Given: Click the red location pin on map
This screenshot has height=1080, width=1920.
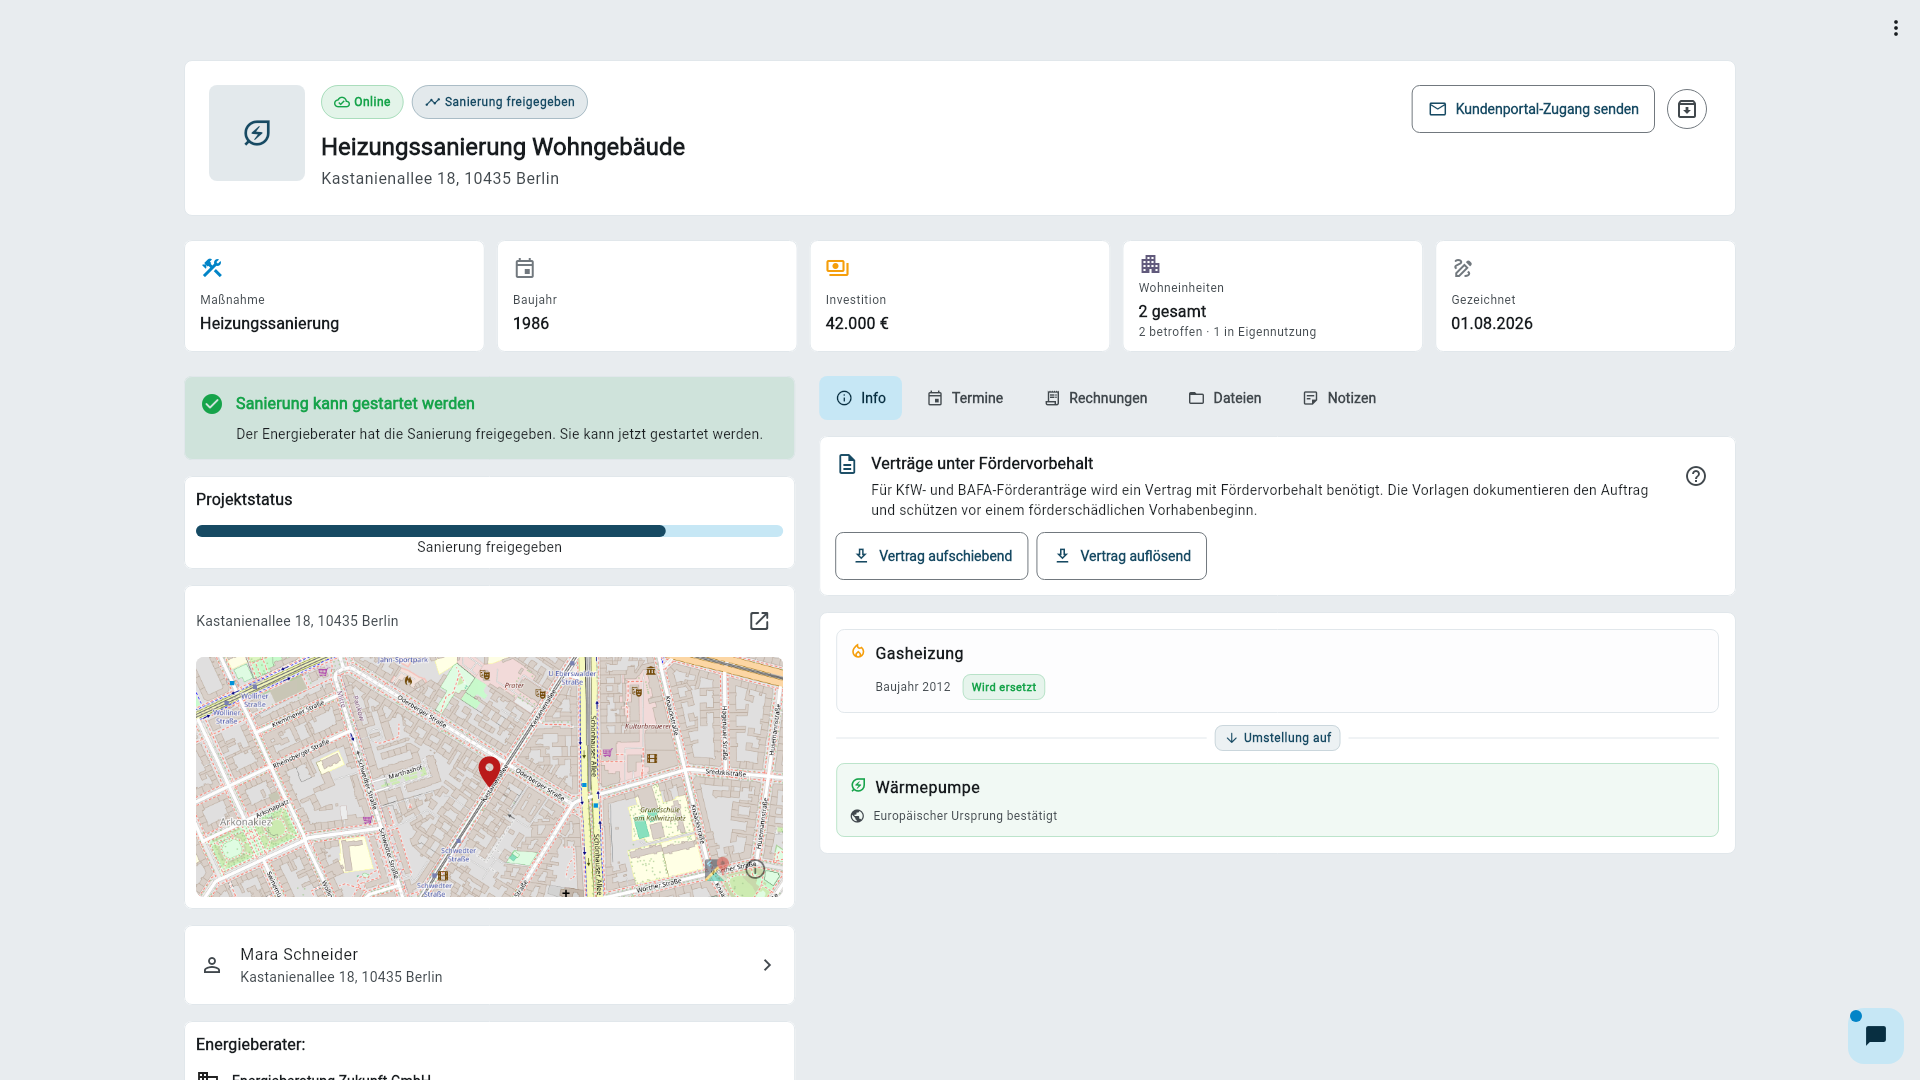Looking at the screenshot, I should coord(489,771).
